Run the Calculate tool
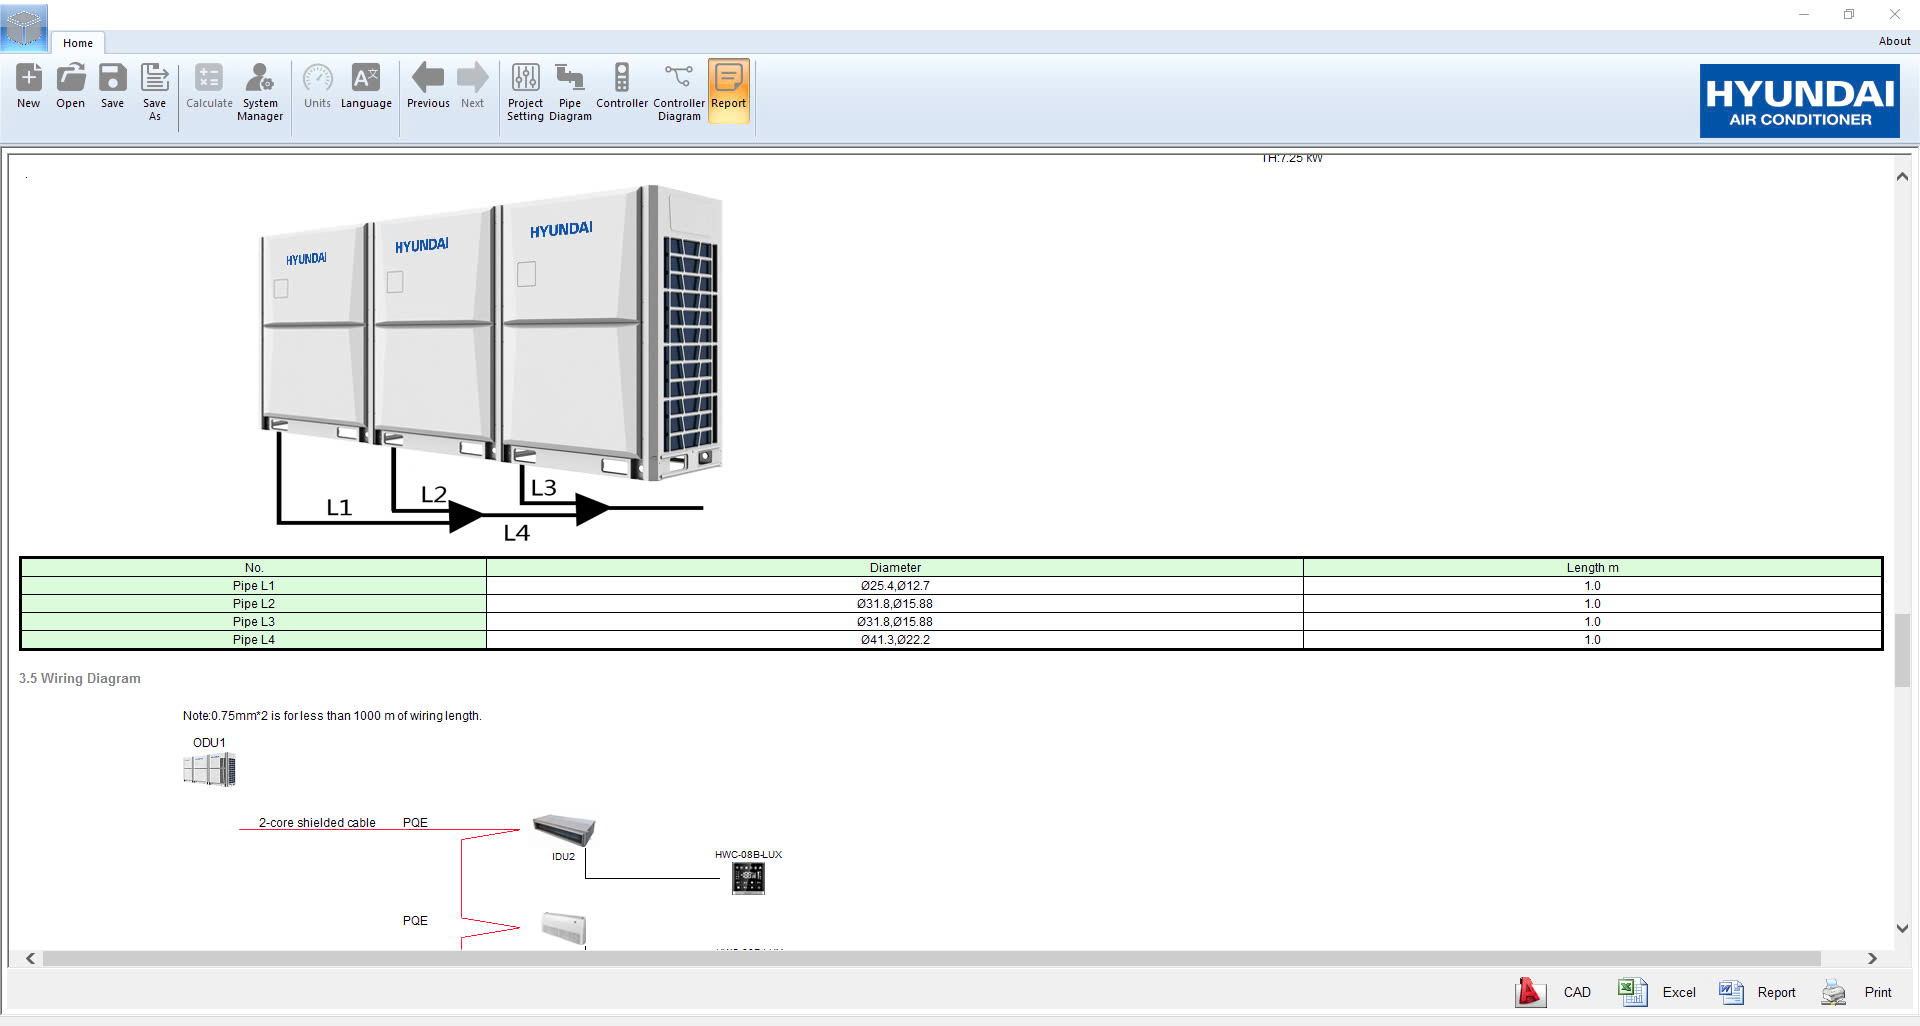Image resolution: width=1920 pixels, height=1026 pixels. tap(209, 86)
